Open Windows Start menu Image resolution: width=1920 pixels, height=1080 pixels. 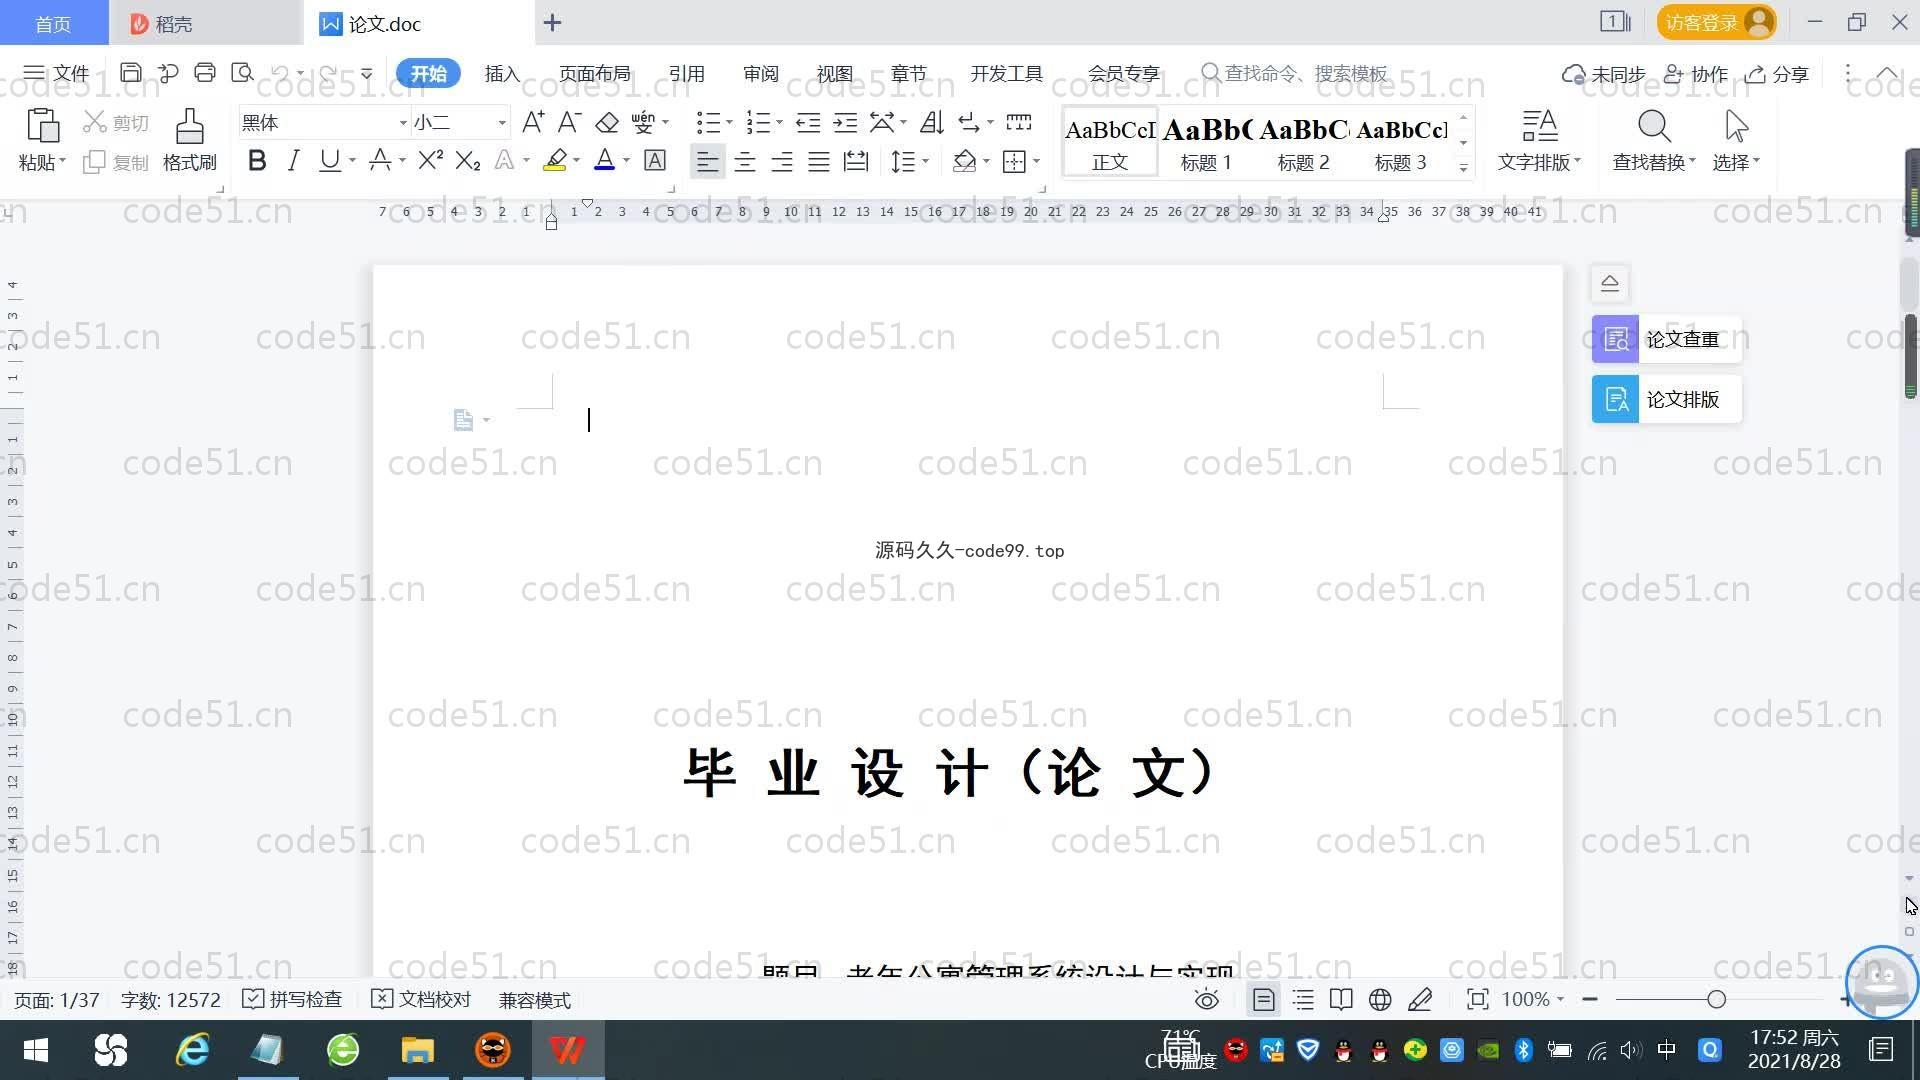pyautogui.click(x=36, y=1050)
